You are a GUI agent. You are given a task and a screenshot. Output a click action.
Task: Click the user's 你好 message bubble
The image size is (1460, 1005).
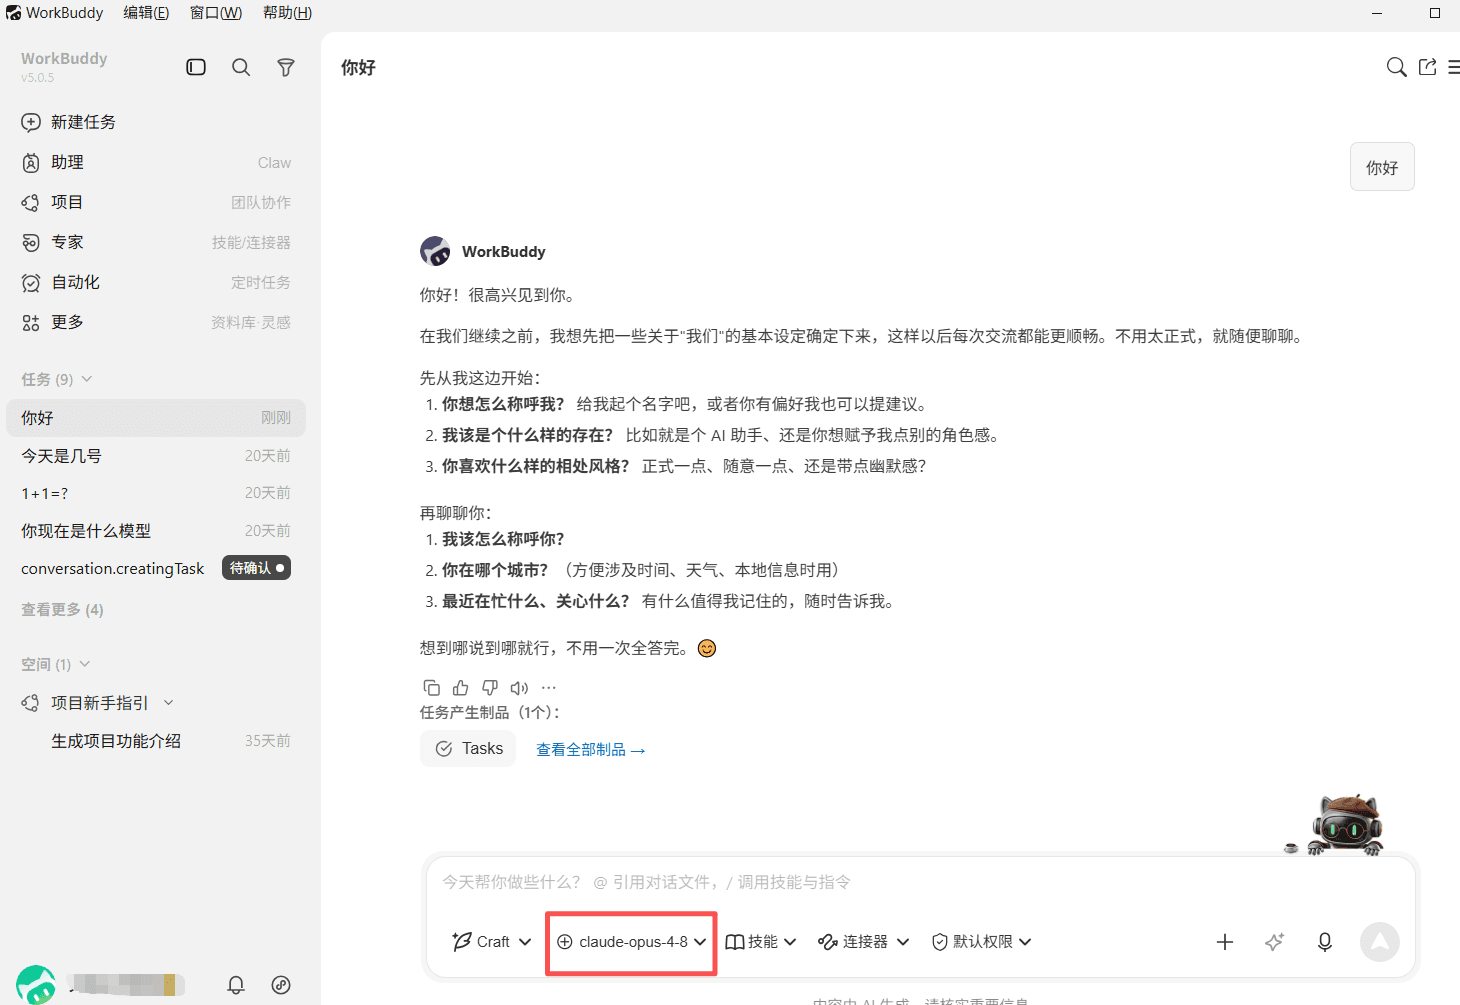pos(1382,167)
